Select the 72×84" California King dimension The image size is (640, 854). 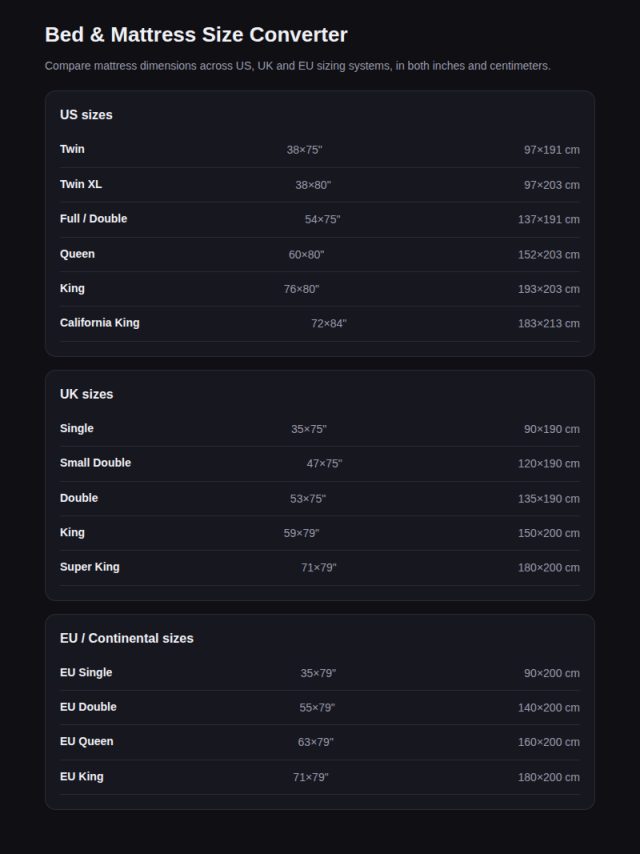click(328, 324)
